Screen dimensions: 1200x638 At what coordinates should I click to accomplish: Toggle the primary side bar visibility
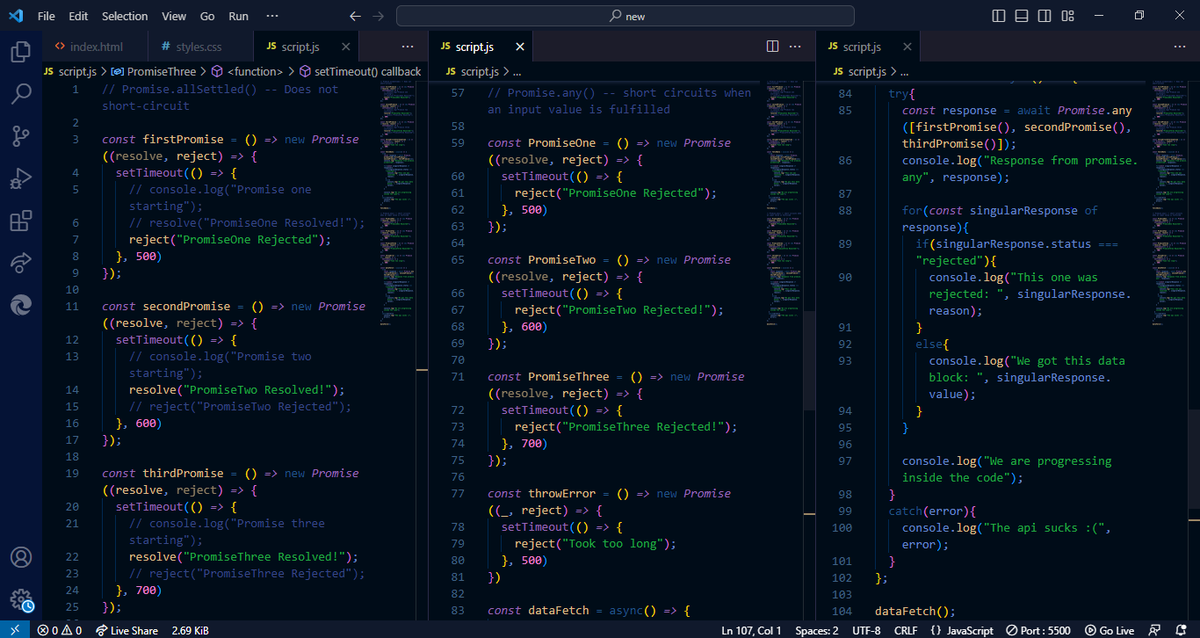coord(997,15)
